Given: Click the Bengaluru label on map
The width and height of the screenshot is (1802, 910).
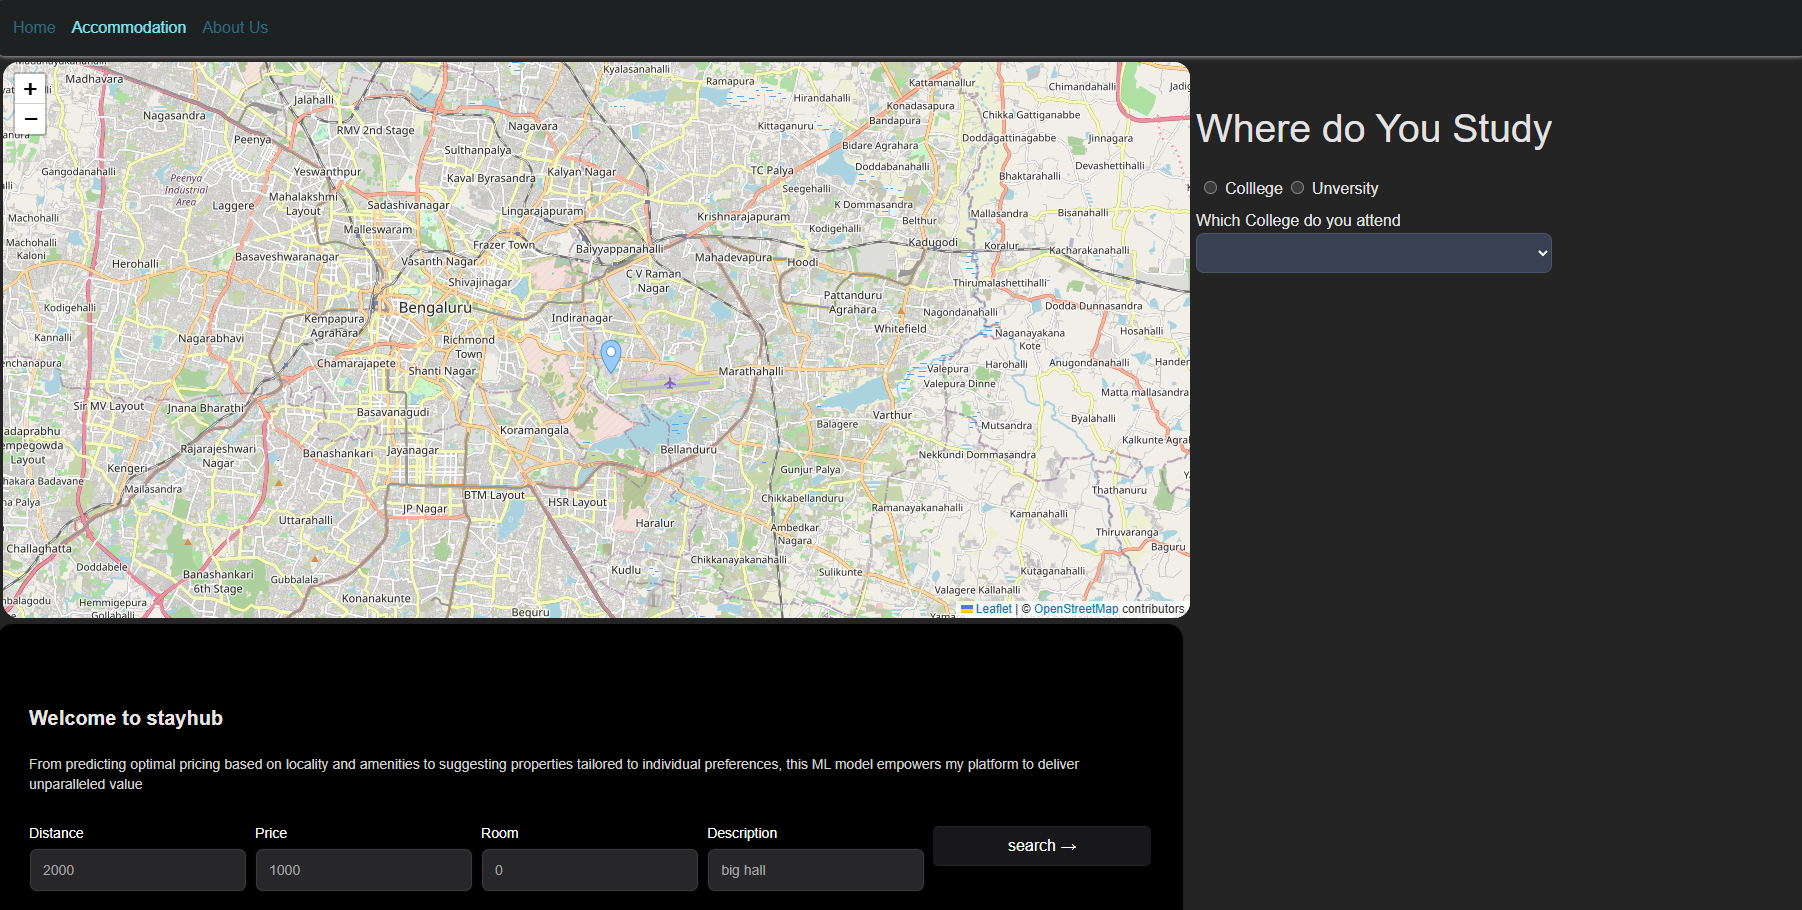Looking at the screenshot, I should click(x=435, y=308).
